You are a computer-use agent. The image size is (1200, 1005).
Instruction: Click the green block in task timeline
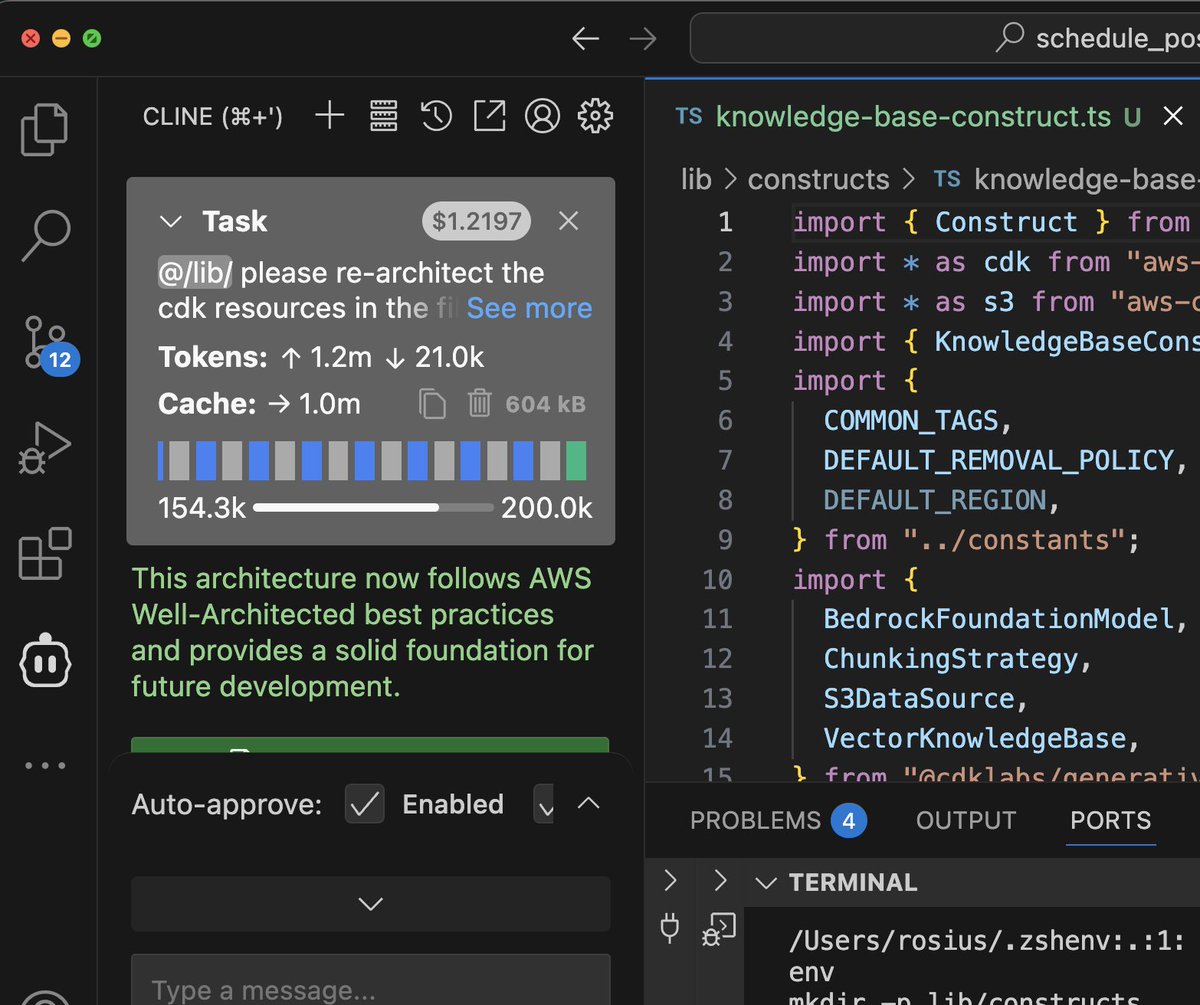pos(575,461)
